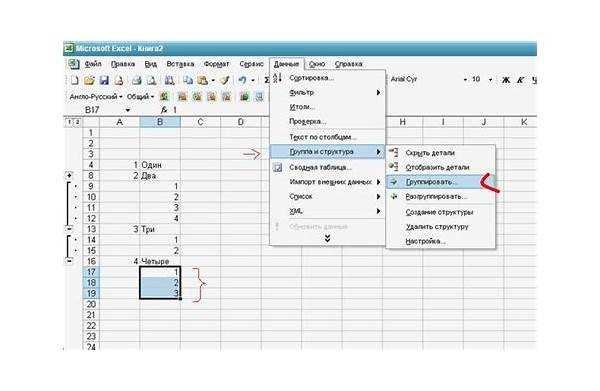Click the fx insert function icon
Viewport: 600px width, 391px height.
pos(164,110)
